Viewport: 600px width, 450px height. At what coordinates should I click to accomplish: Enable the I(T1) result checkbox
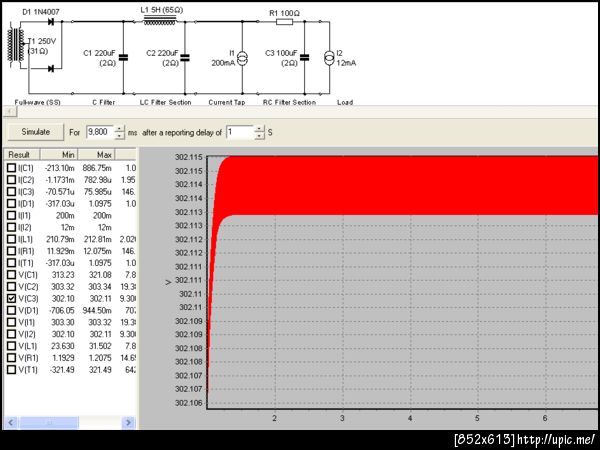pyautogui.click(x=11, y=262)
